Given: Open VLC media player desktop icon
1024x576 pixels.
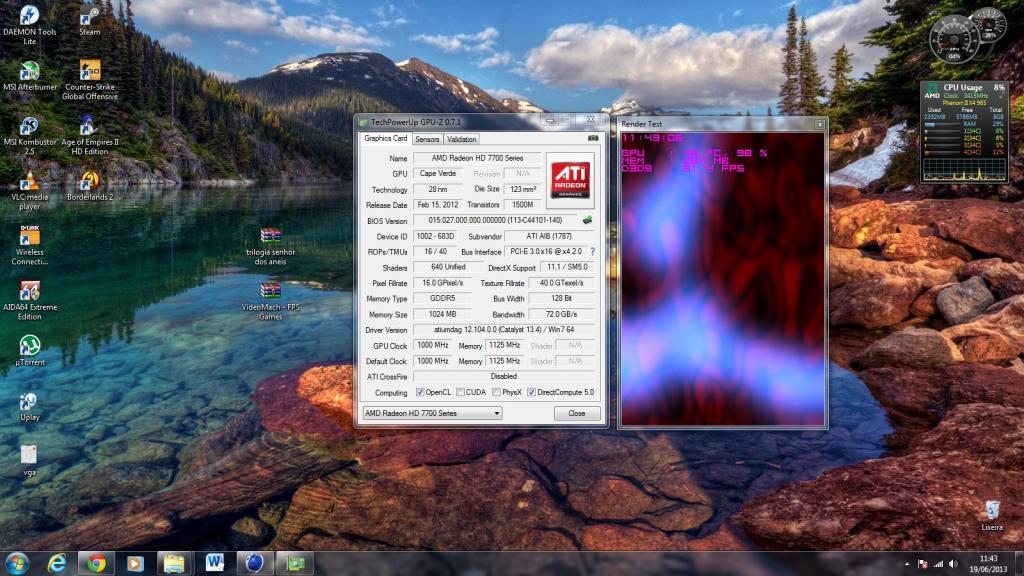Looking at the screenshot, I should [x=29, y=191].
